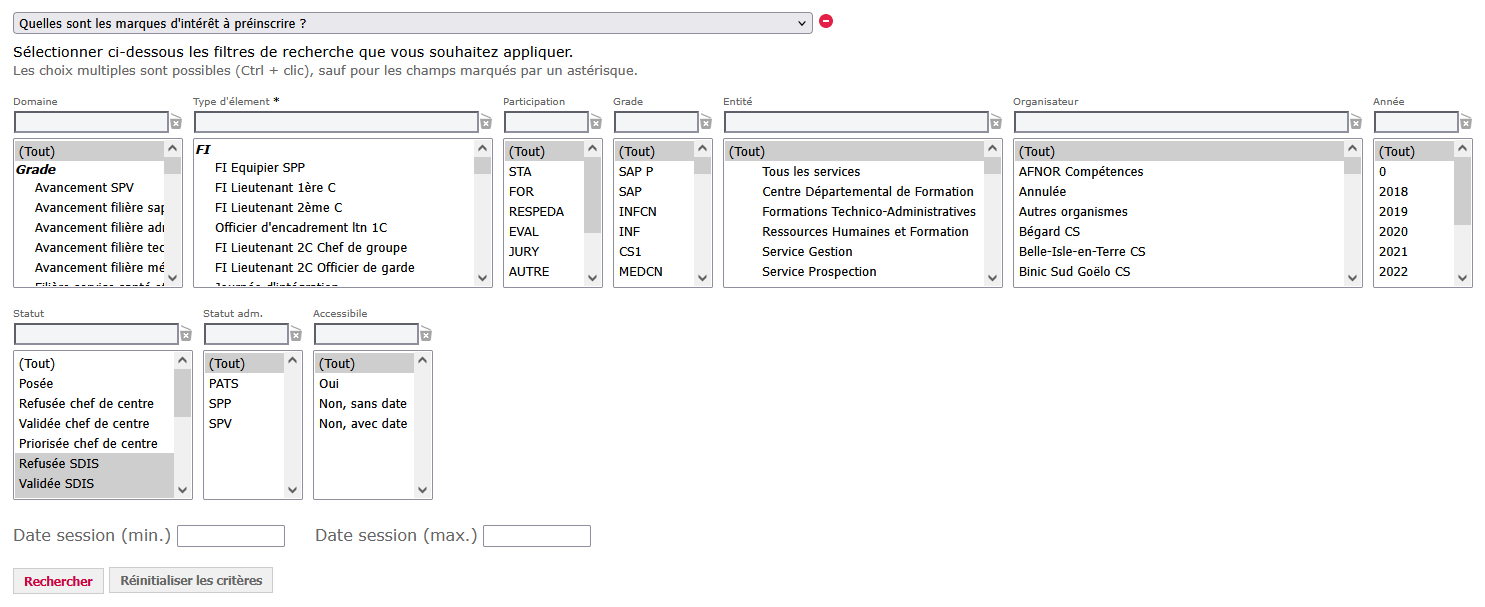Select SAP P in Grade list
This screenshot has height=607, width=1485.
coord(655,172)
